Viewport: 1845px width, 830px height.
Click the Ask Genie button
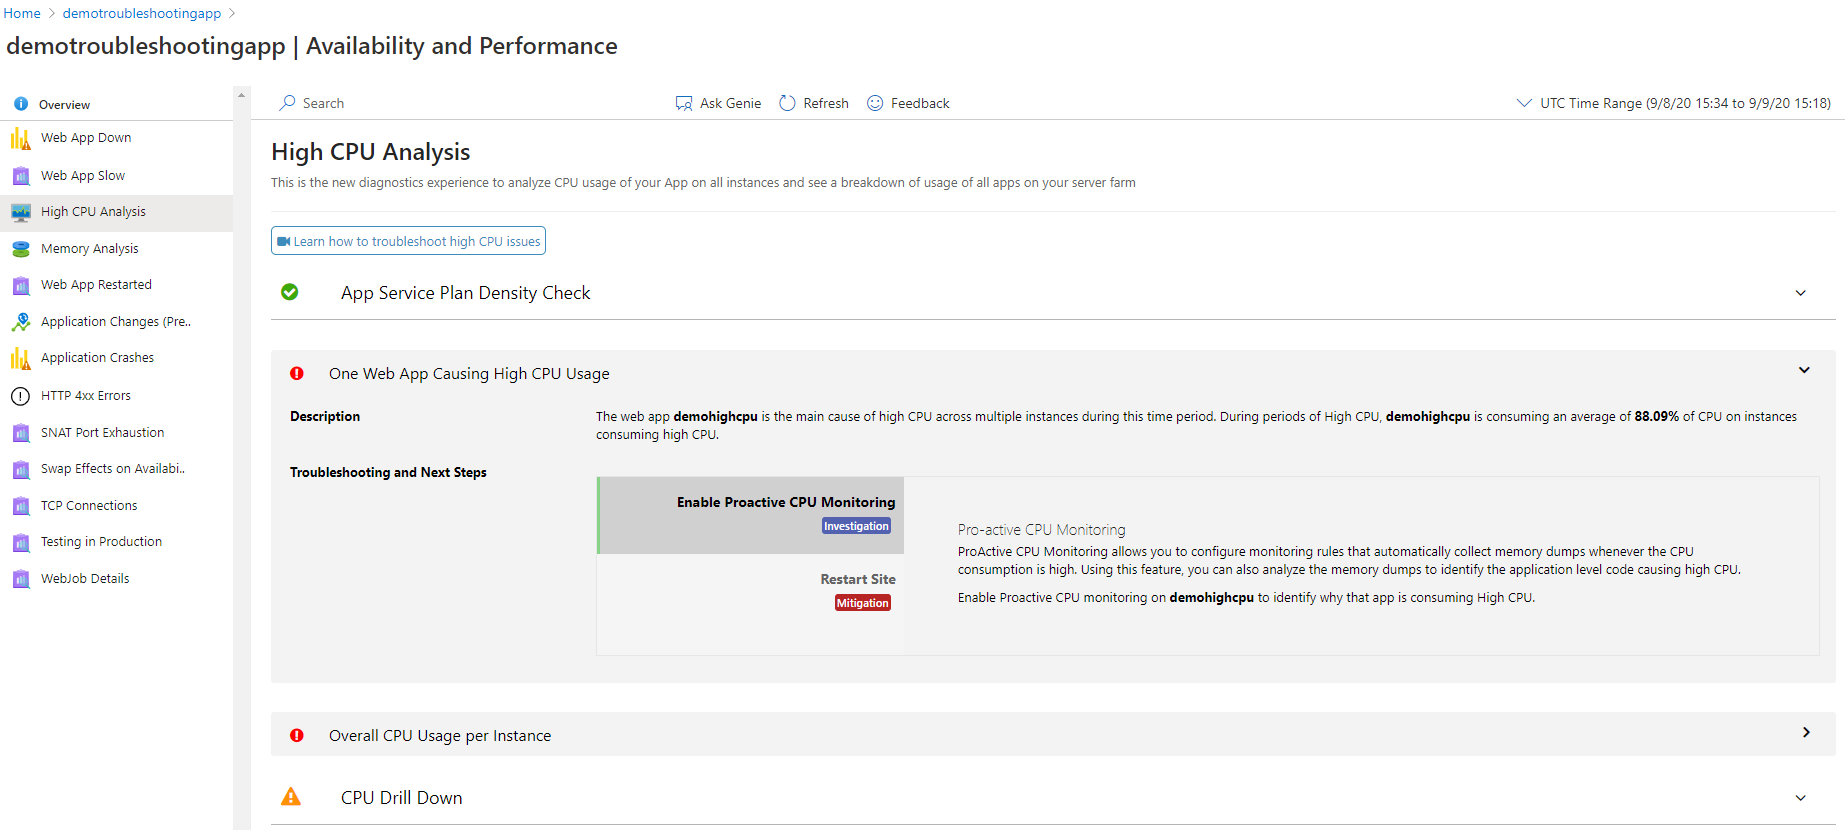coord(718,103)
